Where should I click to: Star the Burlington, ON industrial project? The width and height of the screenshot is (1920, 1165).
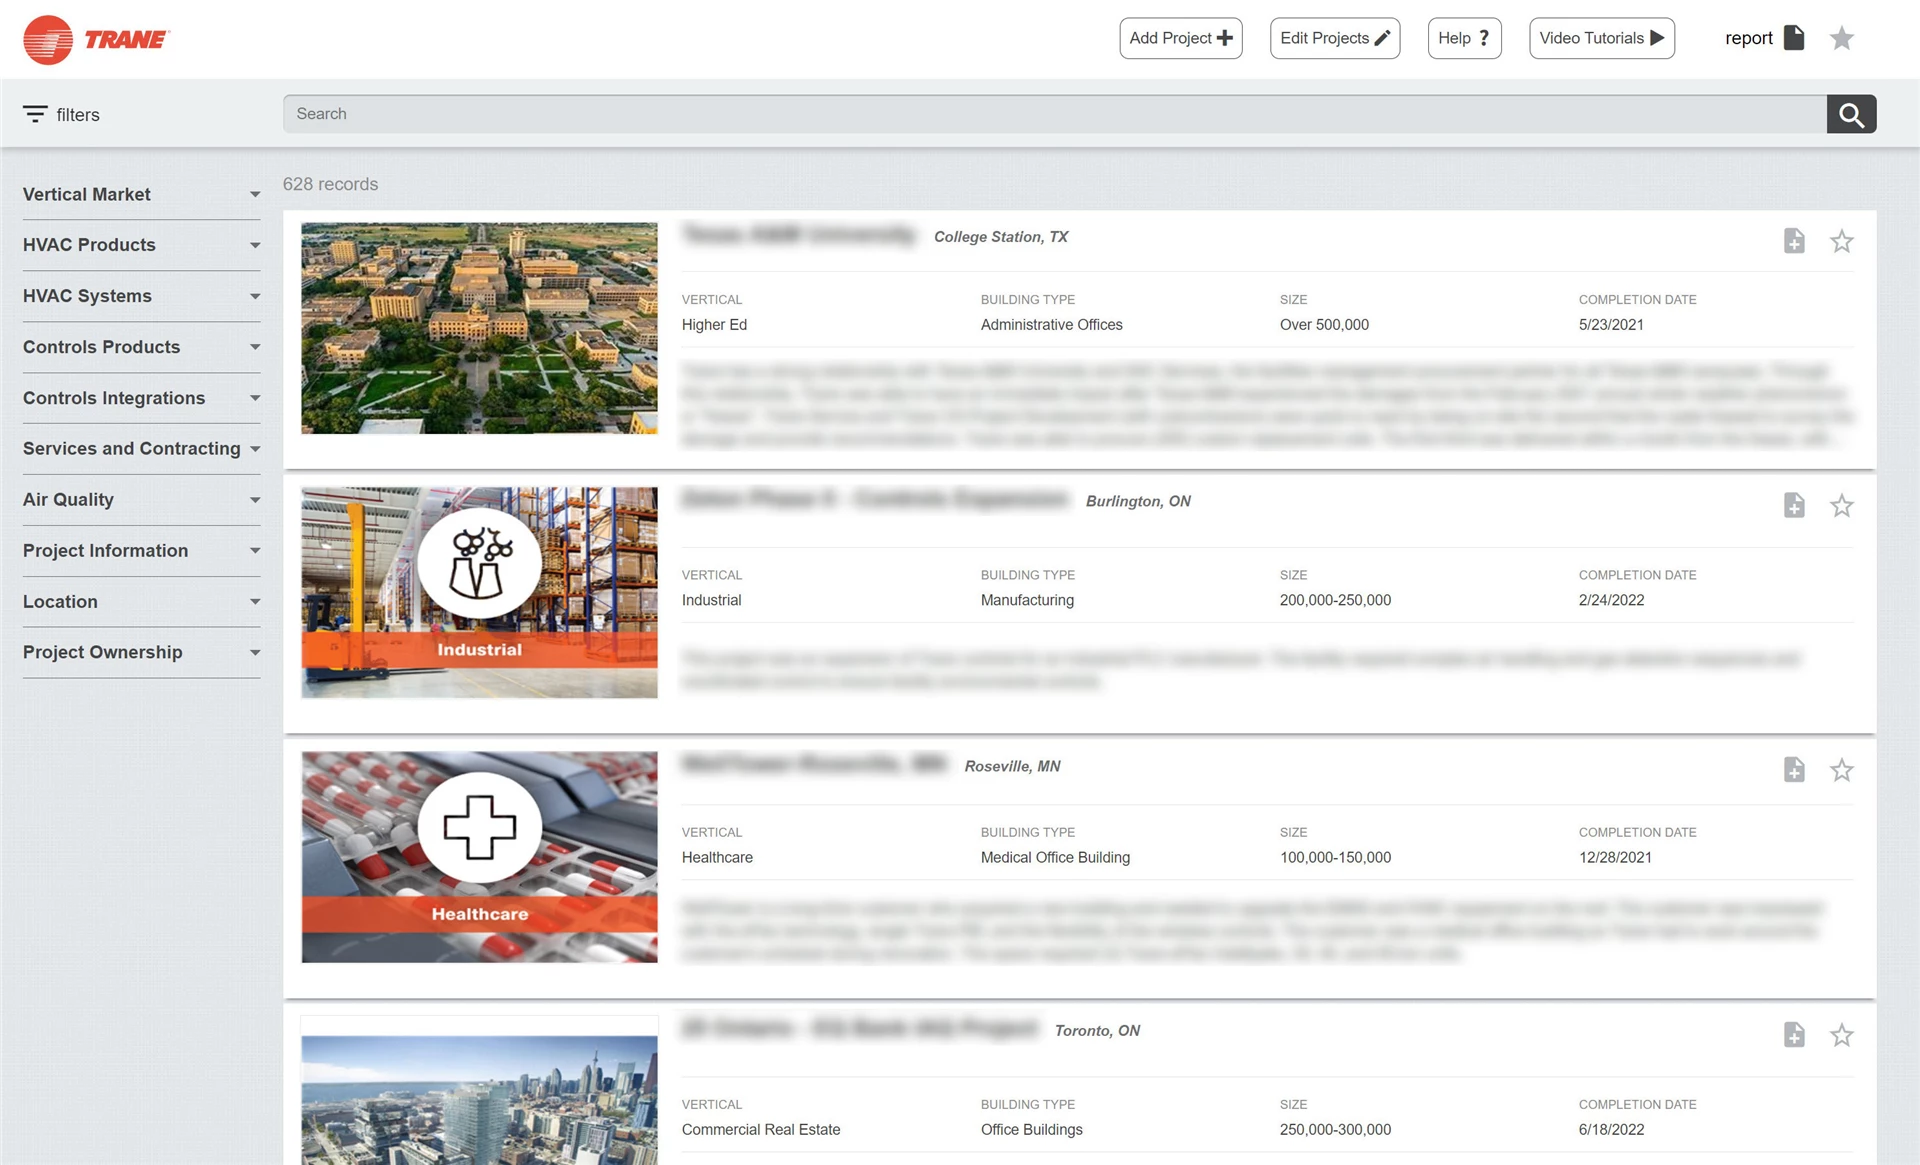coord(1841,505)
